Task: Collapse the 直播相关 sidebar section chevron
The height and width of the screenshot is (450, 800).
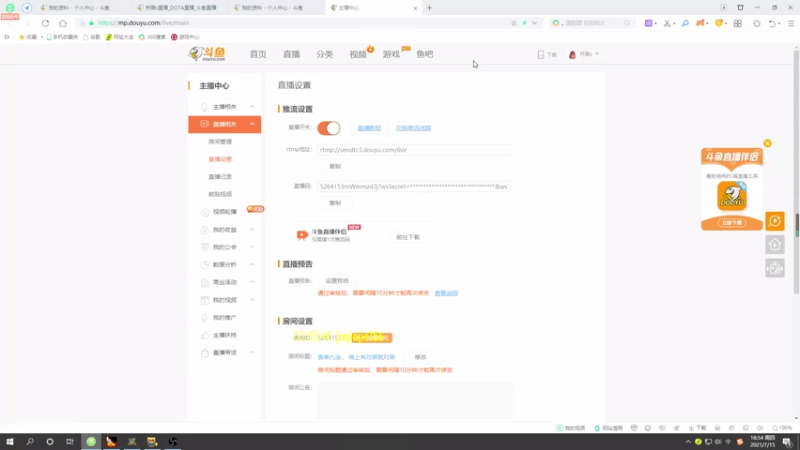Action: click(252, 124)
